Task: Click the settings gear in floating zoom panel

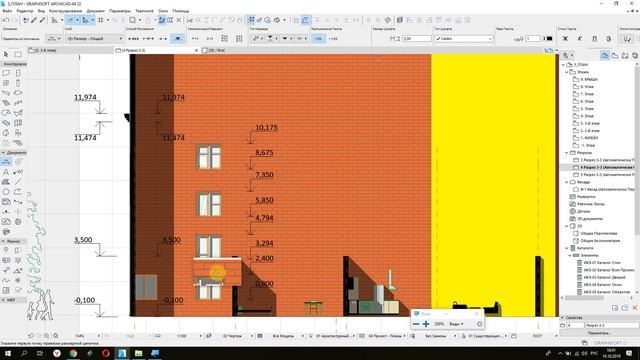Action: (x=480, y=324)
